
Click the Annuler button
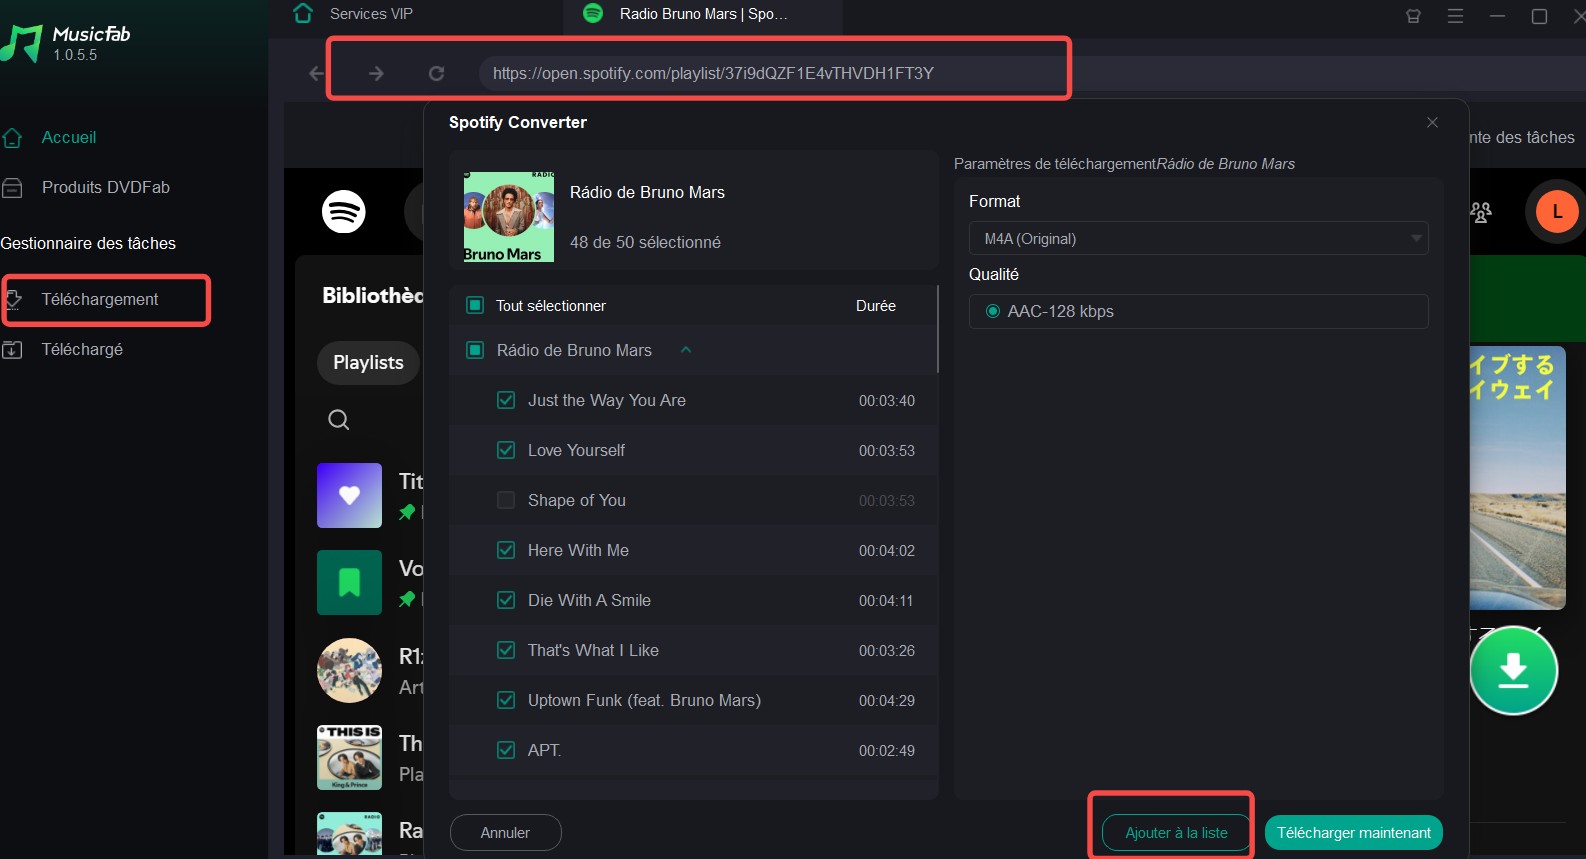pyautogui.click(x=505, y=832)
